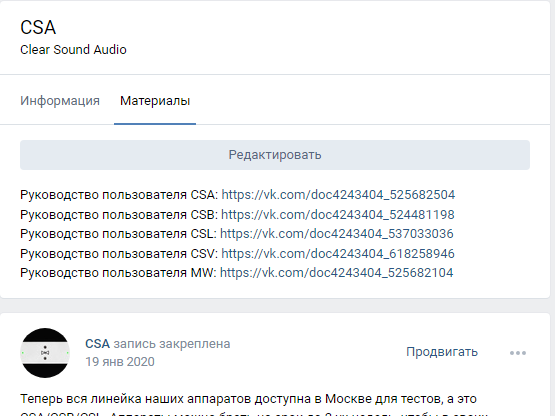Open the MW user manual link
The image size is (555, 416).
pos(336,273)
